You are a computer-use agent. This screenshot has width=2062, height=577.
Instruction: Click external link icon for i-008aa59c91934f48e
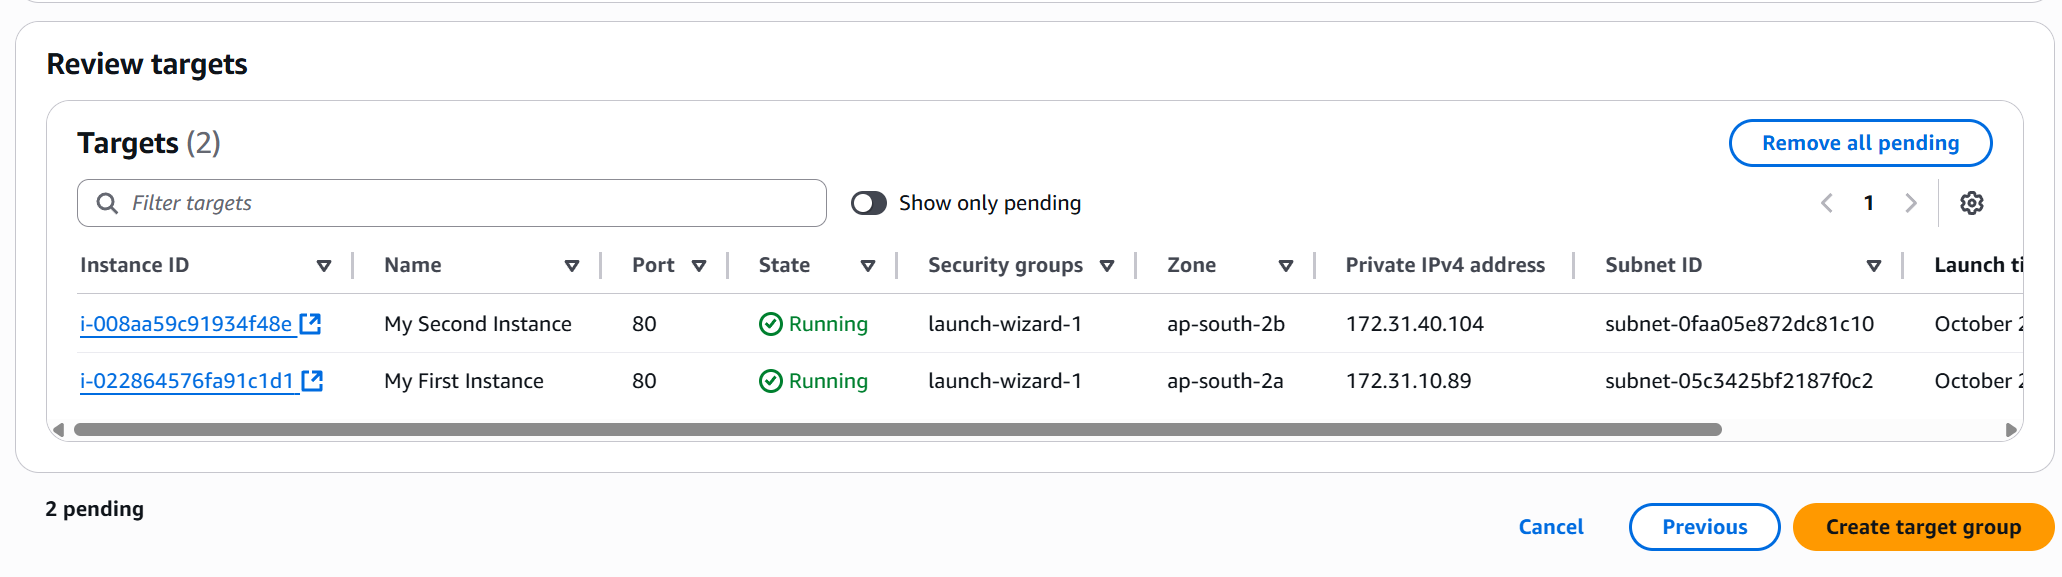coord(311,324)
